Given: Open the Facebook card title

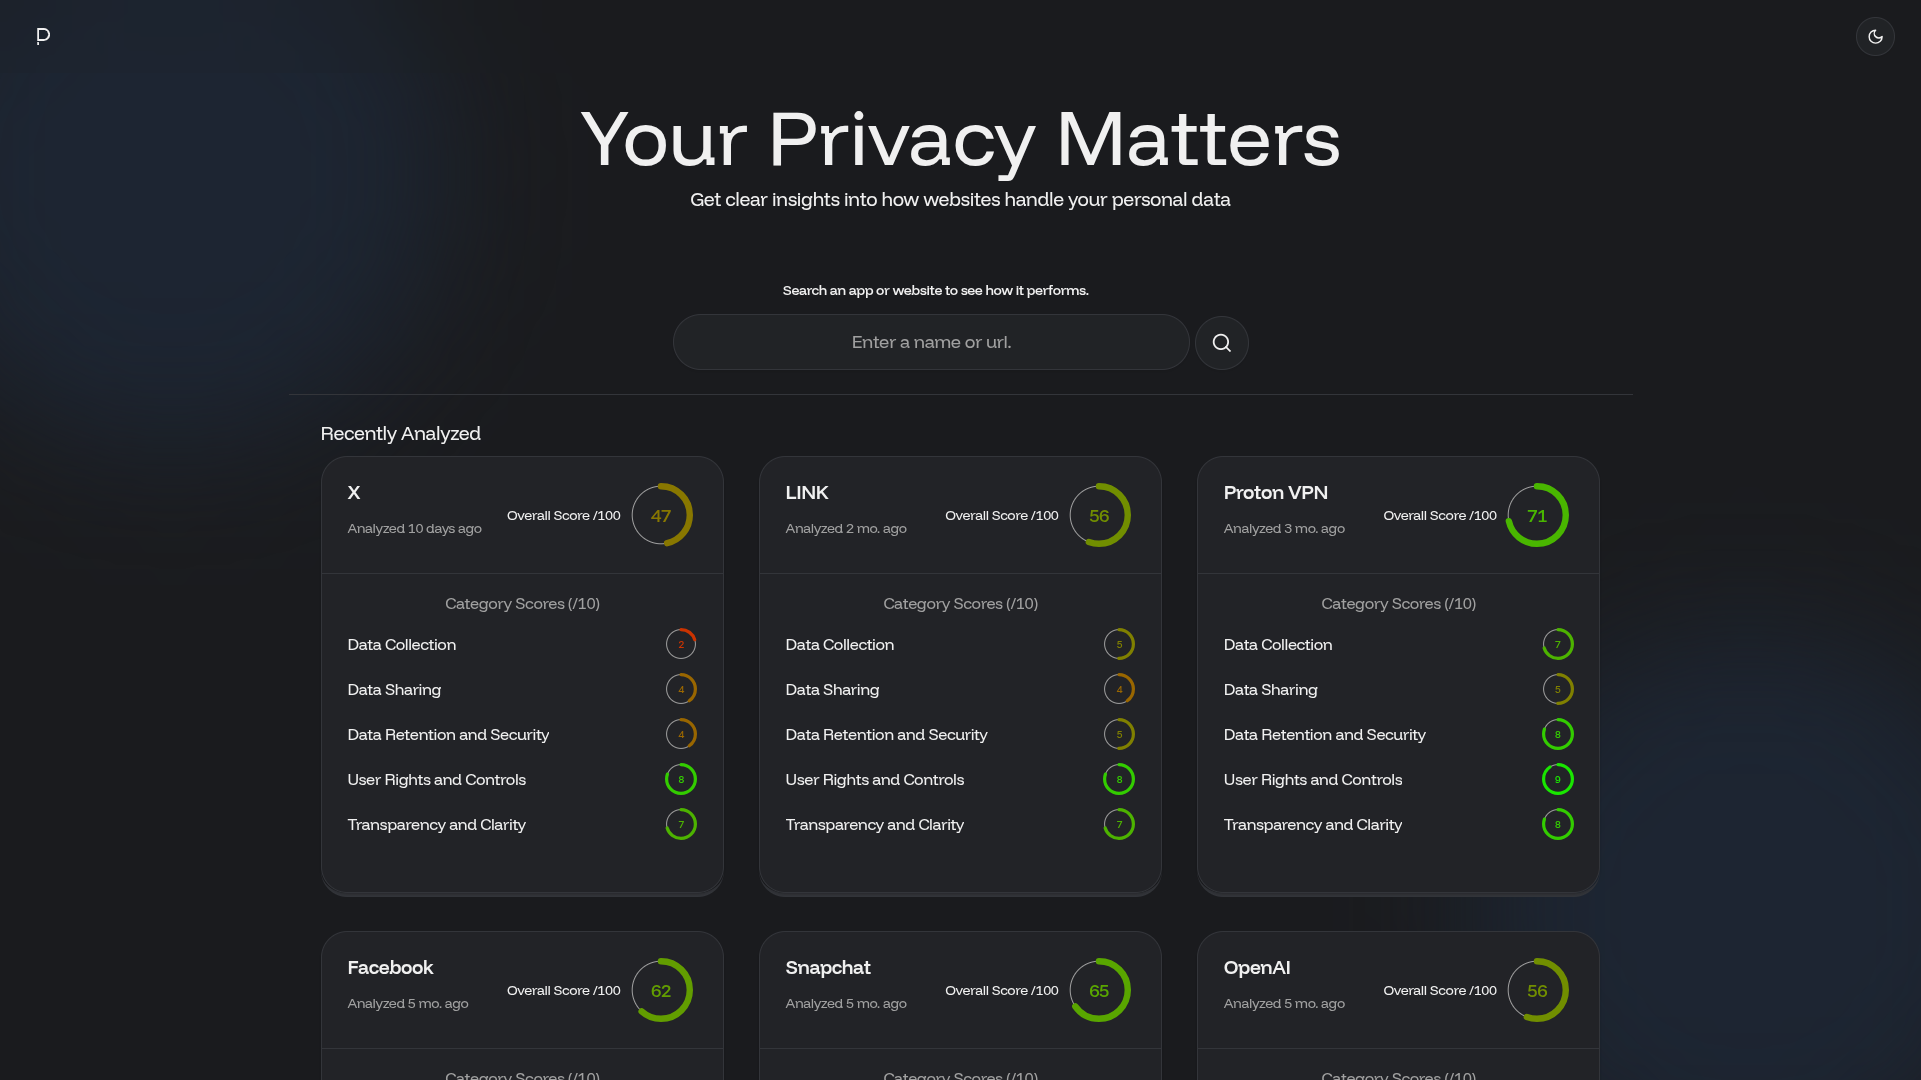Looking at the screenshot, I should 390,968.
